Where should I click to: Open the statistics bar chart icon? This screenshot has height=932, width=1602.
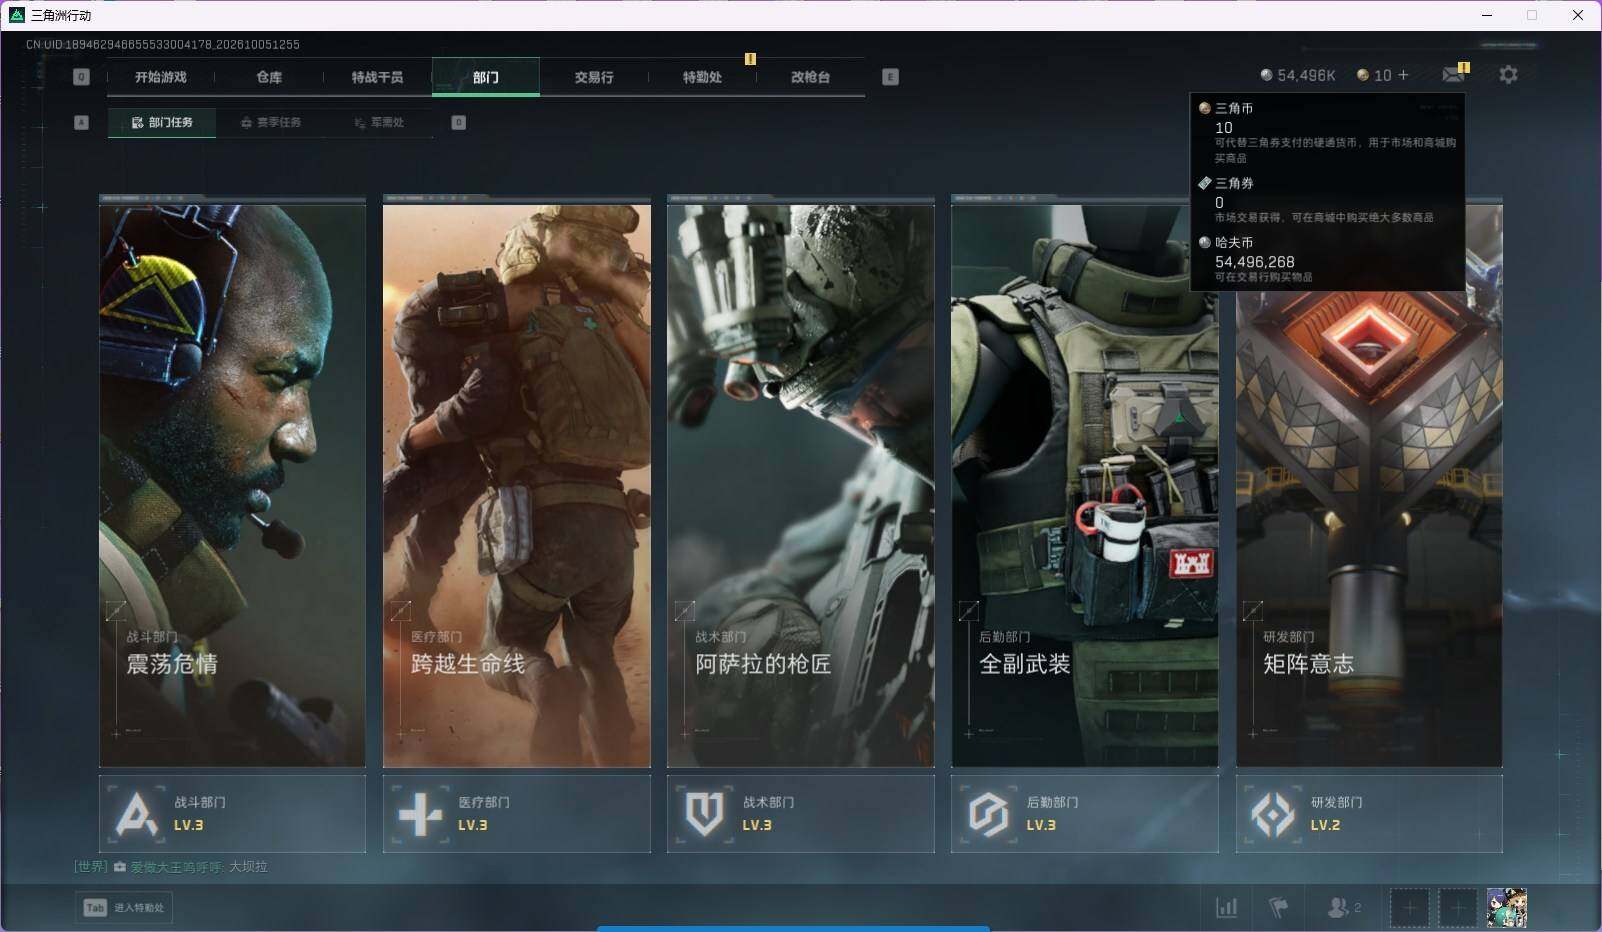point(1226,907)
